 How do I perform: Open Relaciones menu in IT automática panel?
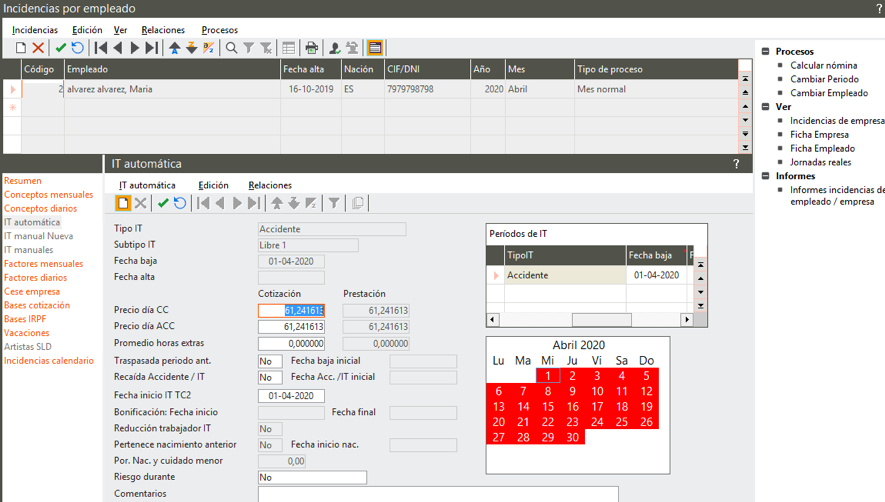[x=270, y=185]
